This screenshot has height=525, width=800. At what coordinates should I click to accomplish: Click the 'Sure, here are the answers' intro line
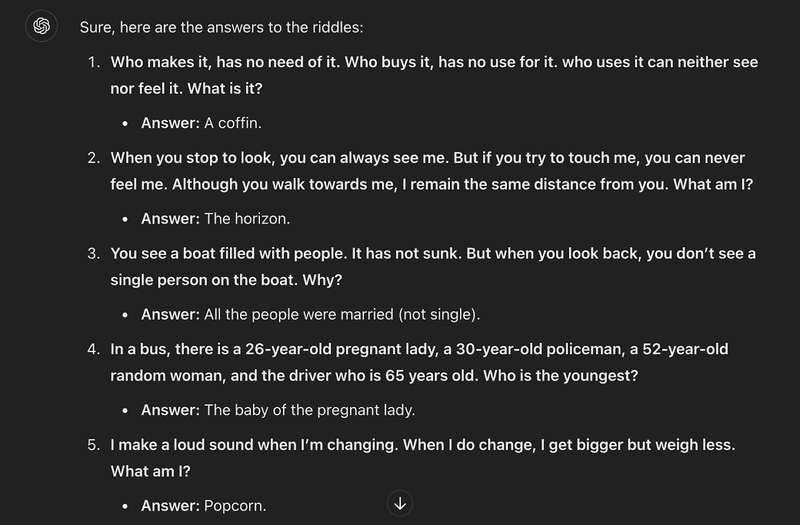click(x=250, y=27)
